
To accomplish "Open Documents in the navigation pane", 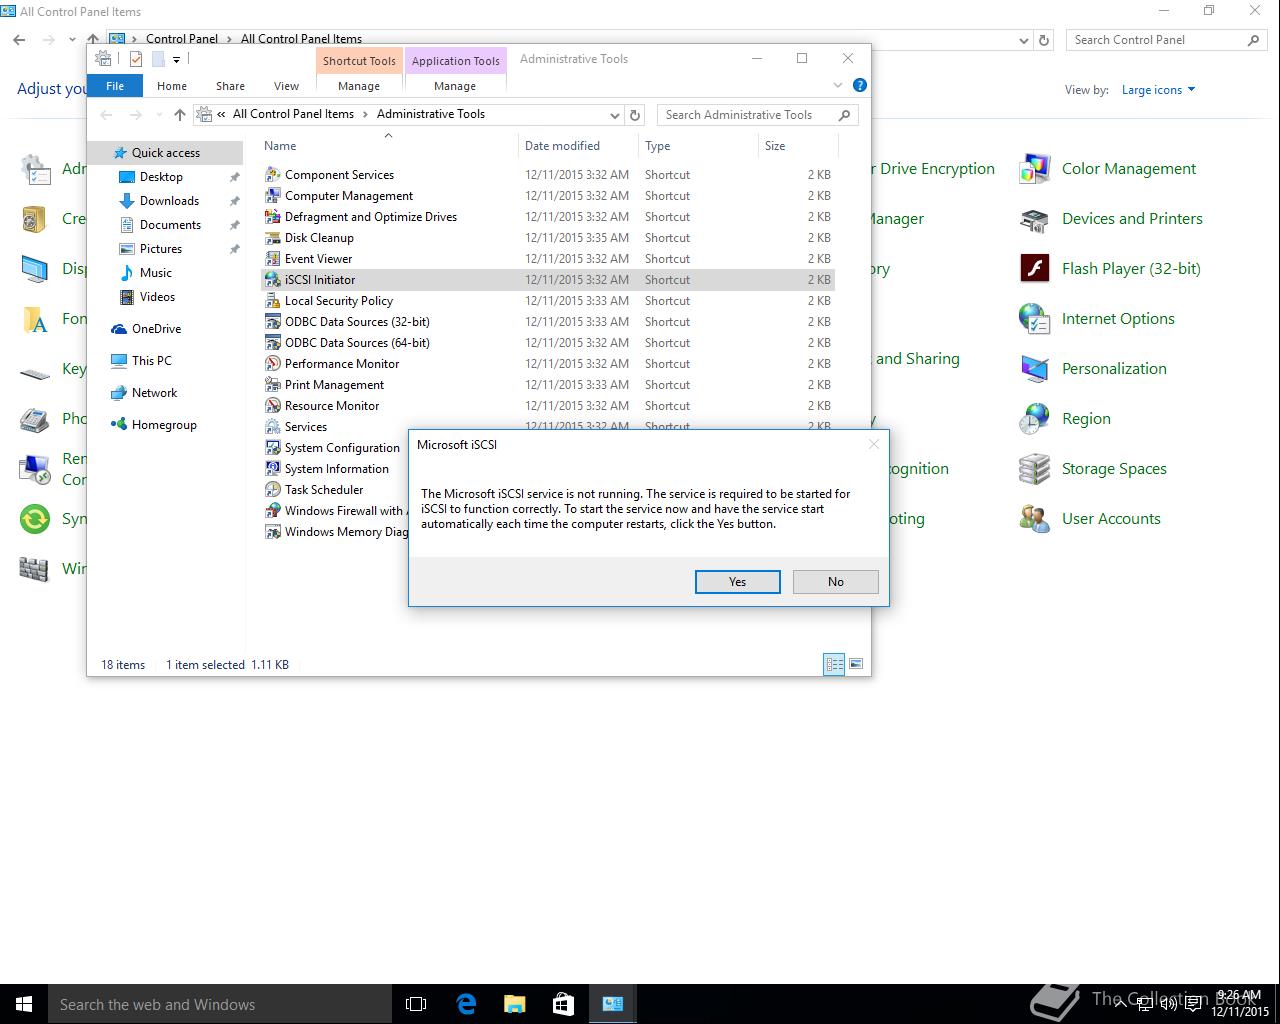I will (x=170, y=225).
